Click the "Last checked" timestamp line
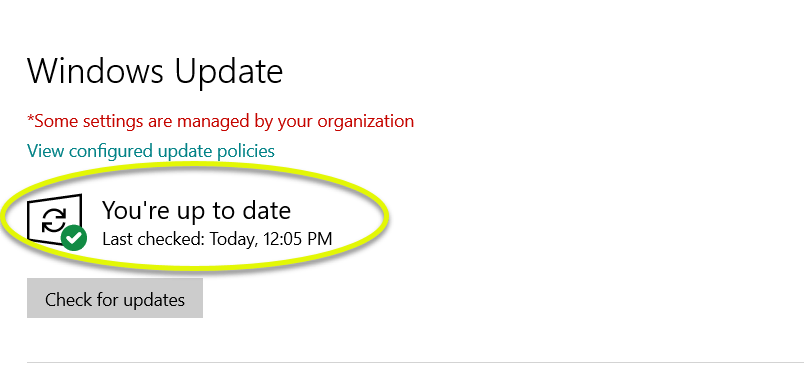Screen dimensions: 804x380 click(x=217, y=239)
